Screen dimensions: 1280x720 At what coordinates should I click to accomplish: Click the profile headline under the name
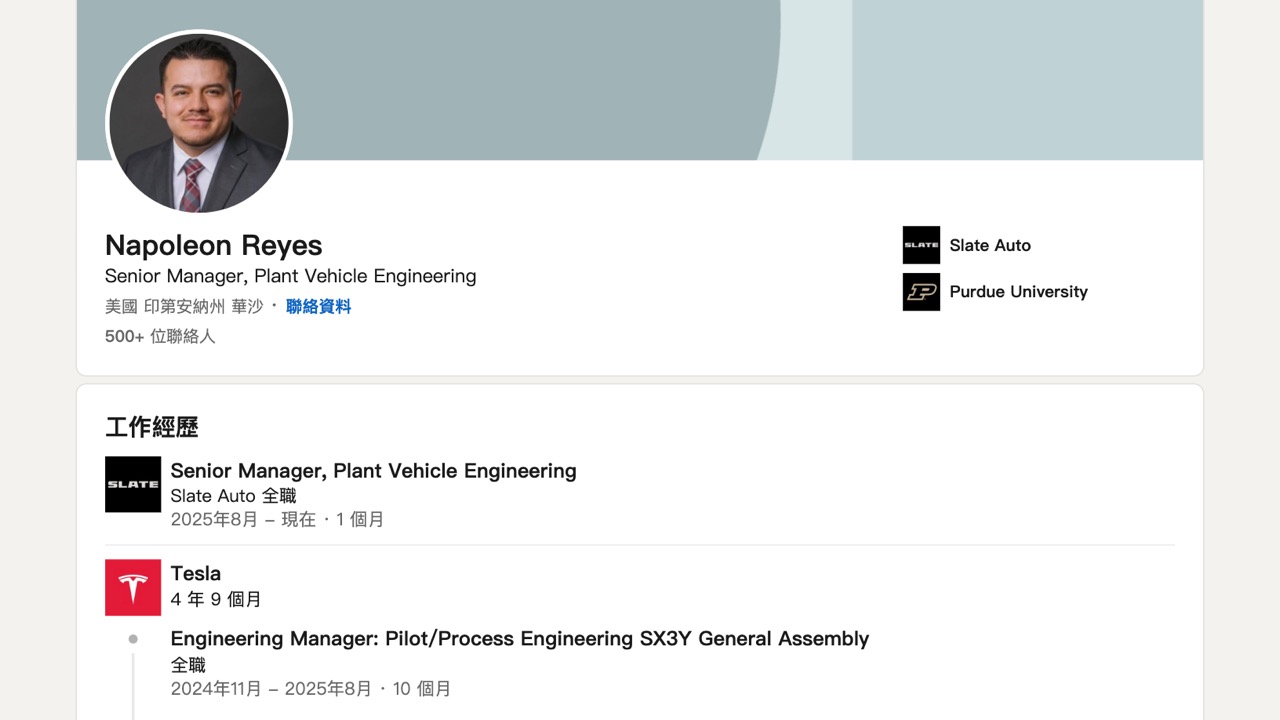tap(290, 276)
